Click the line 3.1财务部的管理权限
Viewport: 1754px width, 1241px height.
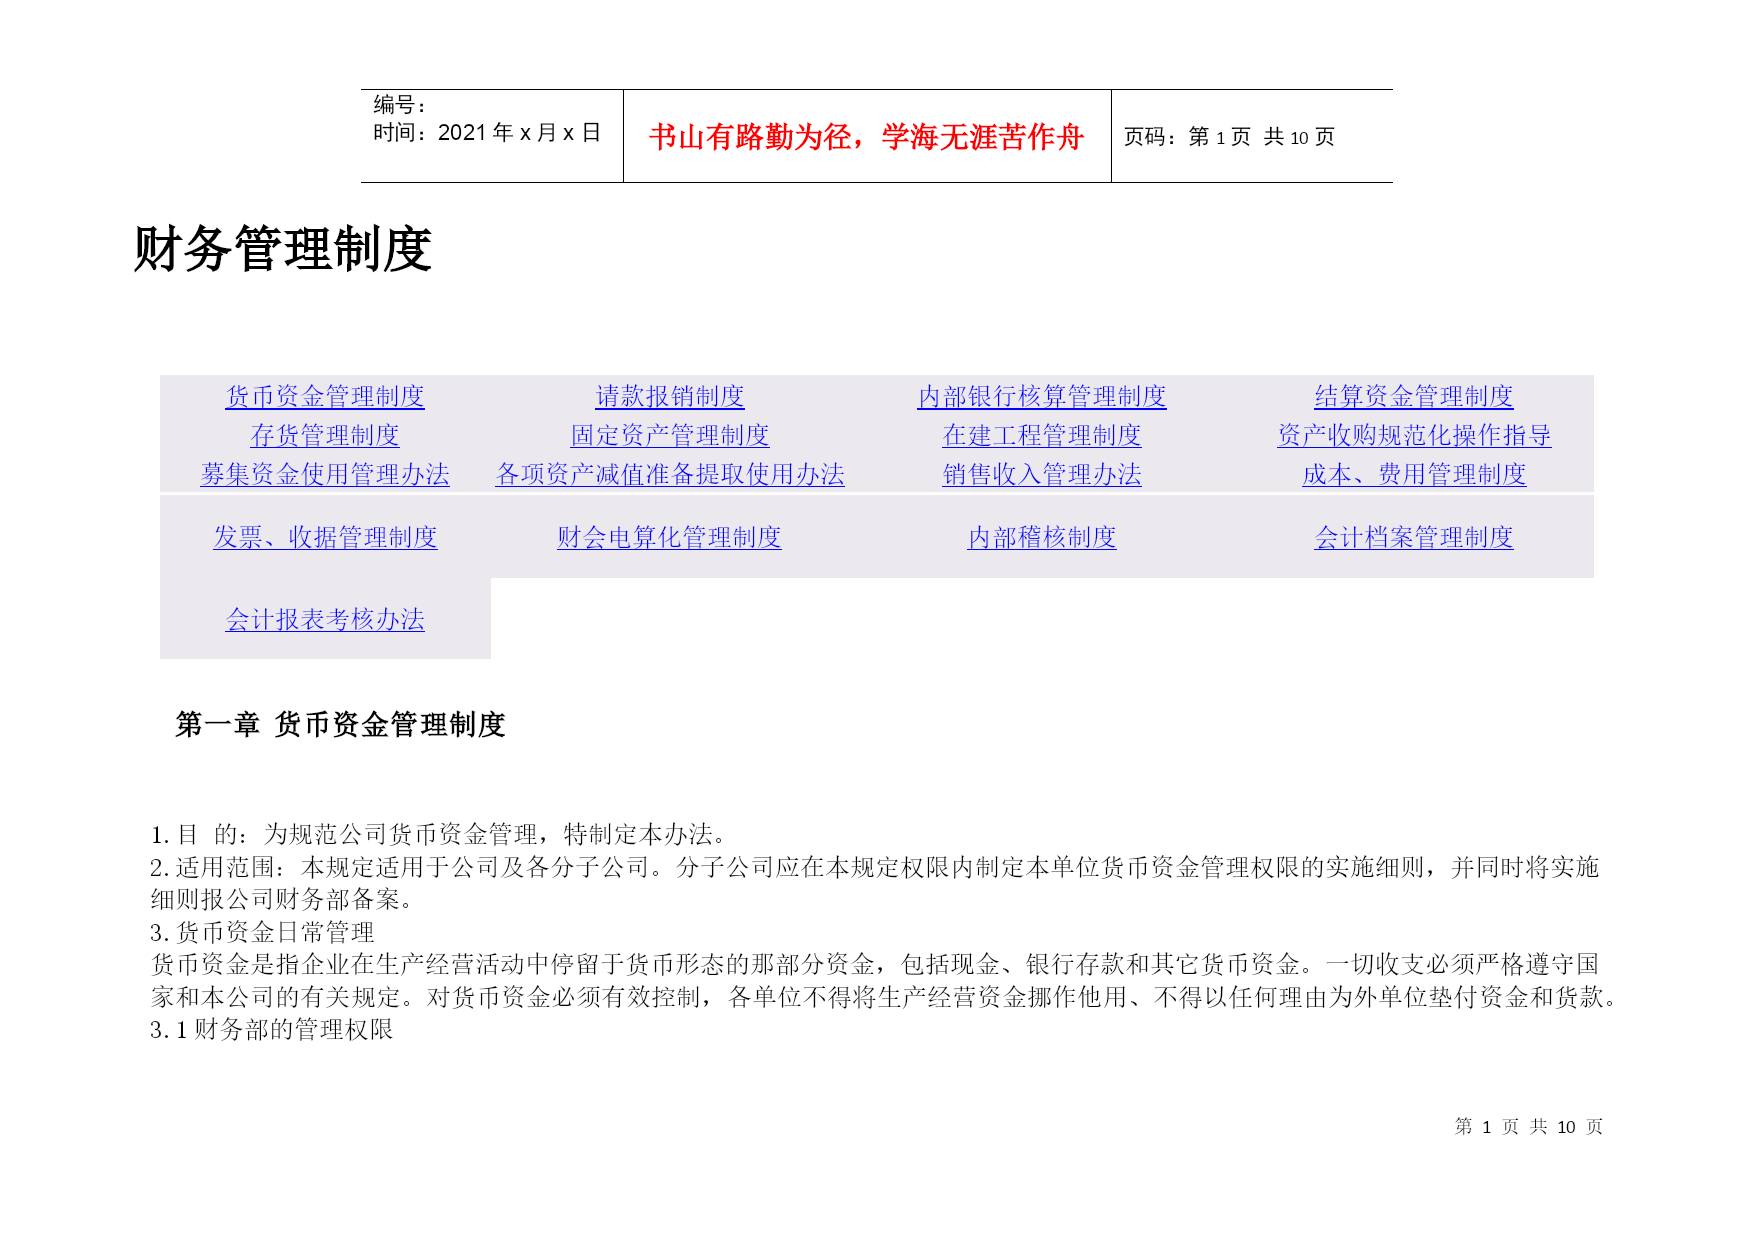(x=272, y=1030)
